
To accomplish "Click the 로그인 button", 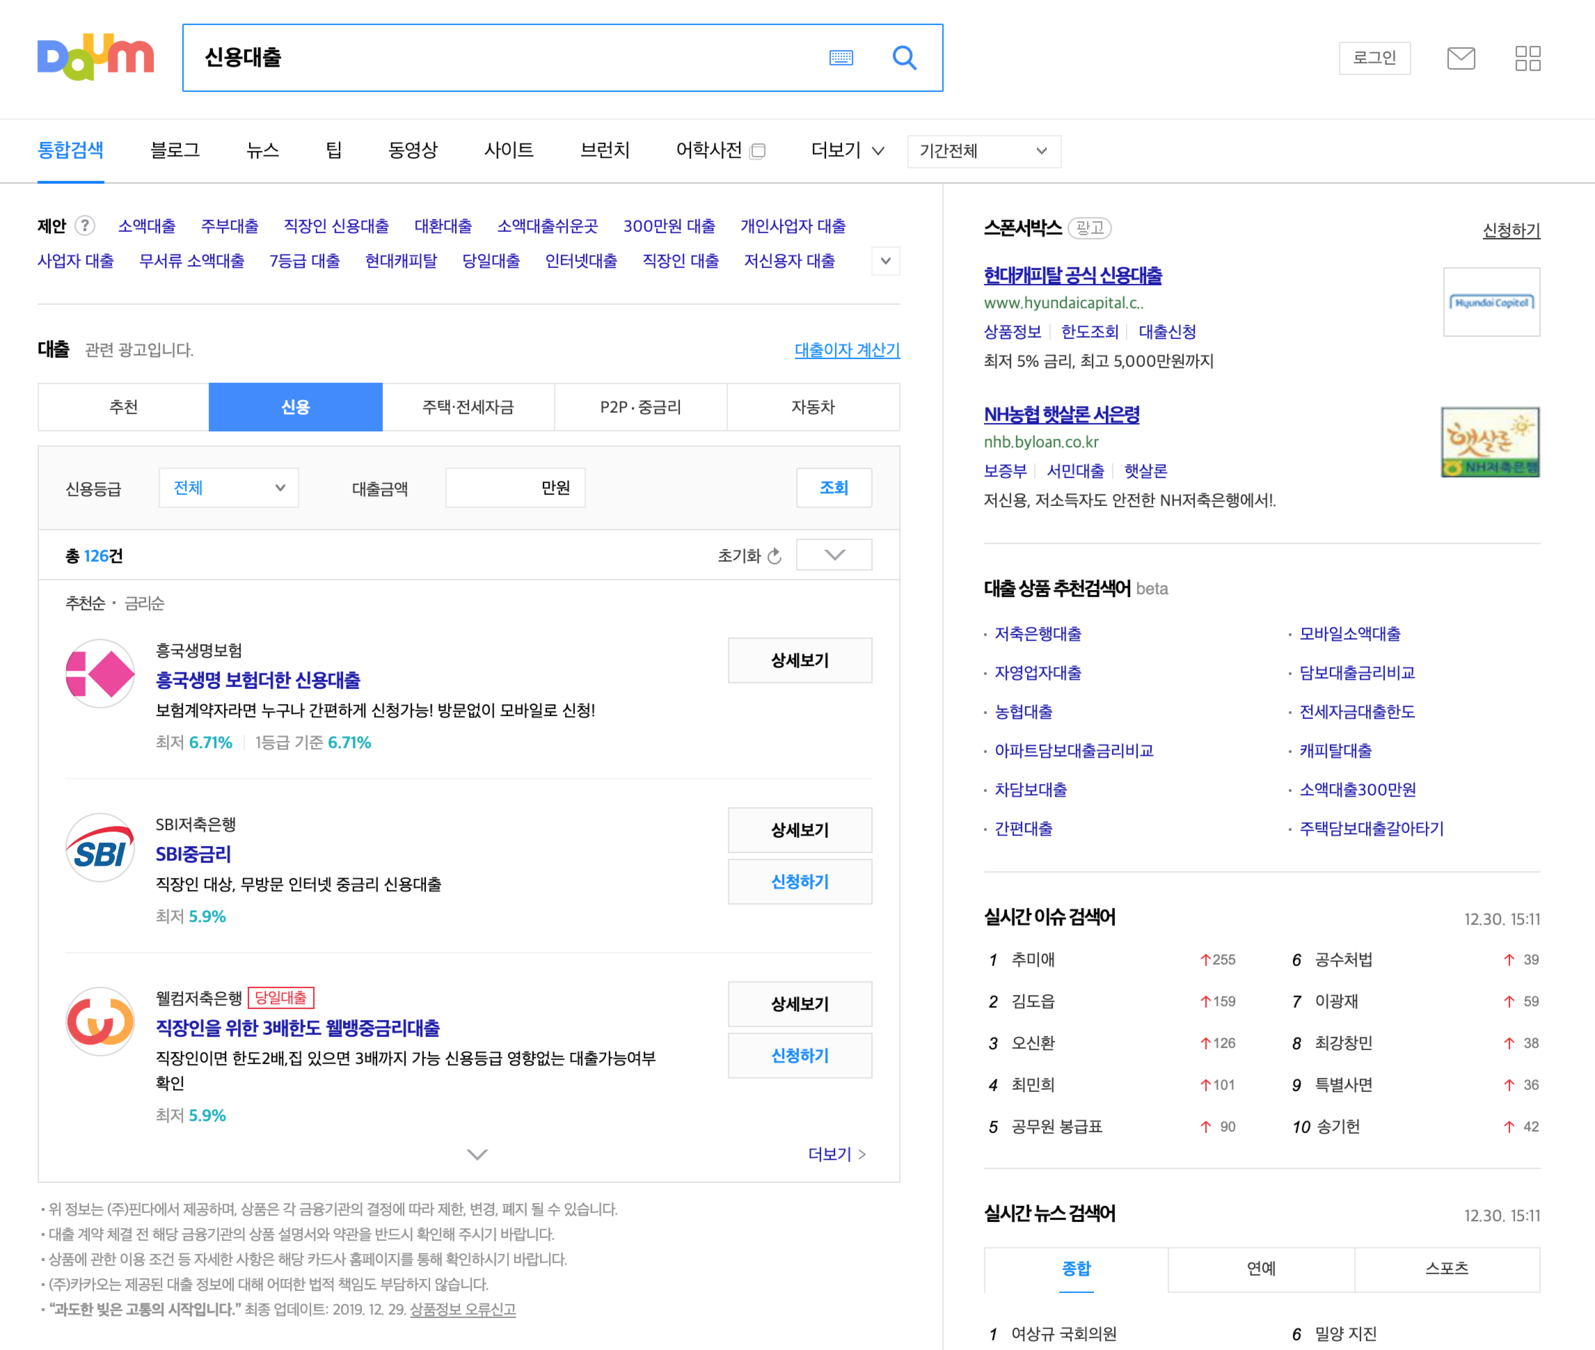I will pos(1375,58).
